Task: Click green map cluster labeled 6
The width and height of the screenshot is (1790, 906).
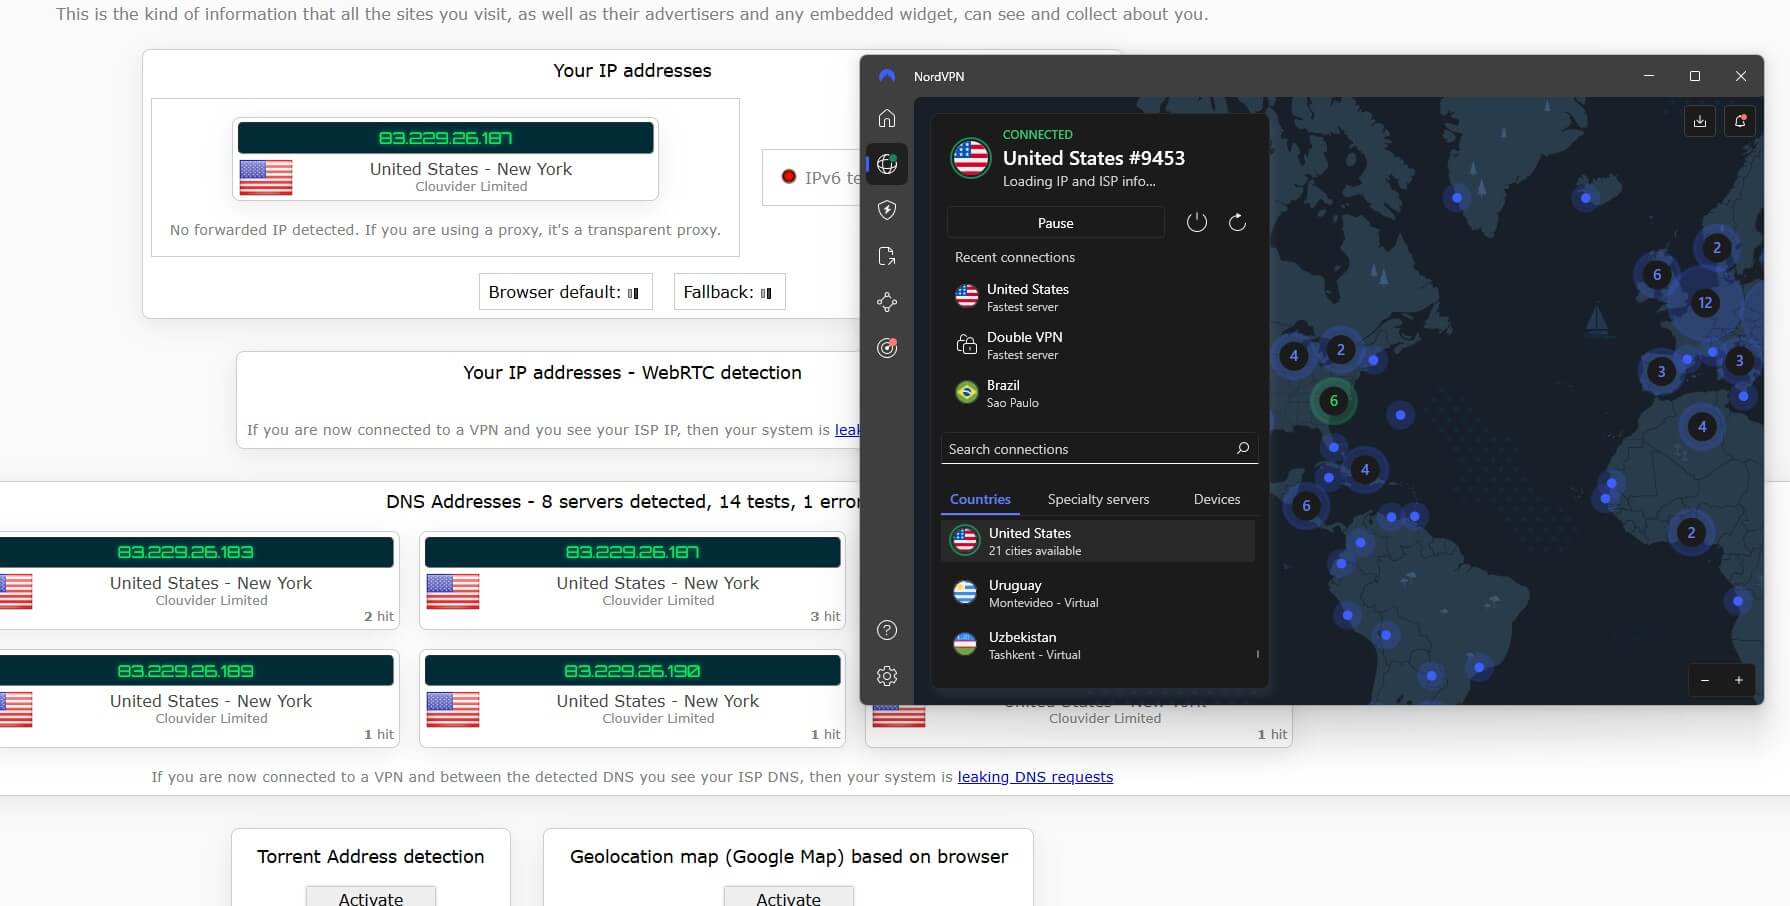Action: pos(1333,401)
